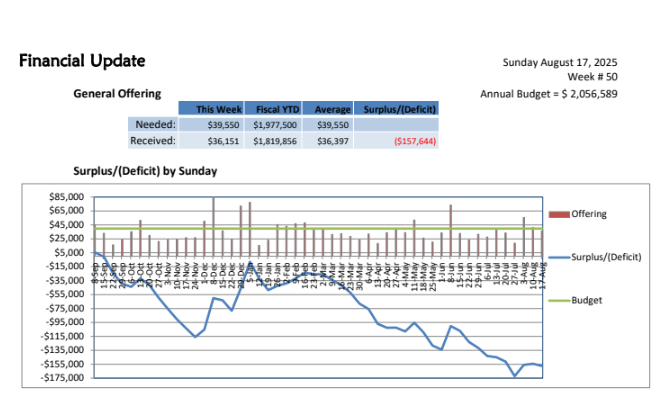
Task: Click the "-$135,000" y-axis label
Action: click(x=62, y=350)
